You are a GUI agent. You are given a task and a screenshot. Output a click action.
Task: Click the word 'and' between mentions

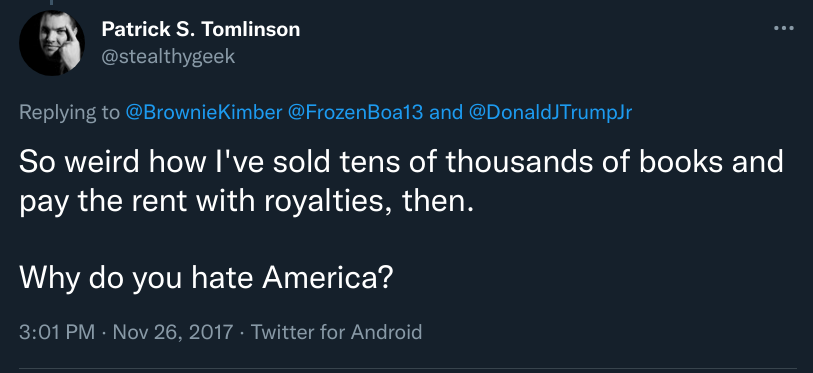point(446,113)
